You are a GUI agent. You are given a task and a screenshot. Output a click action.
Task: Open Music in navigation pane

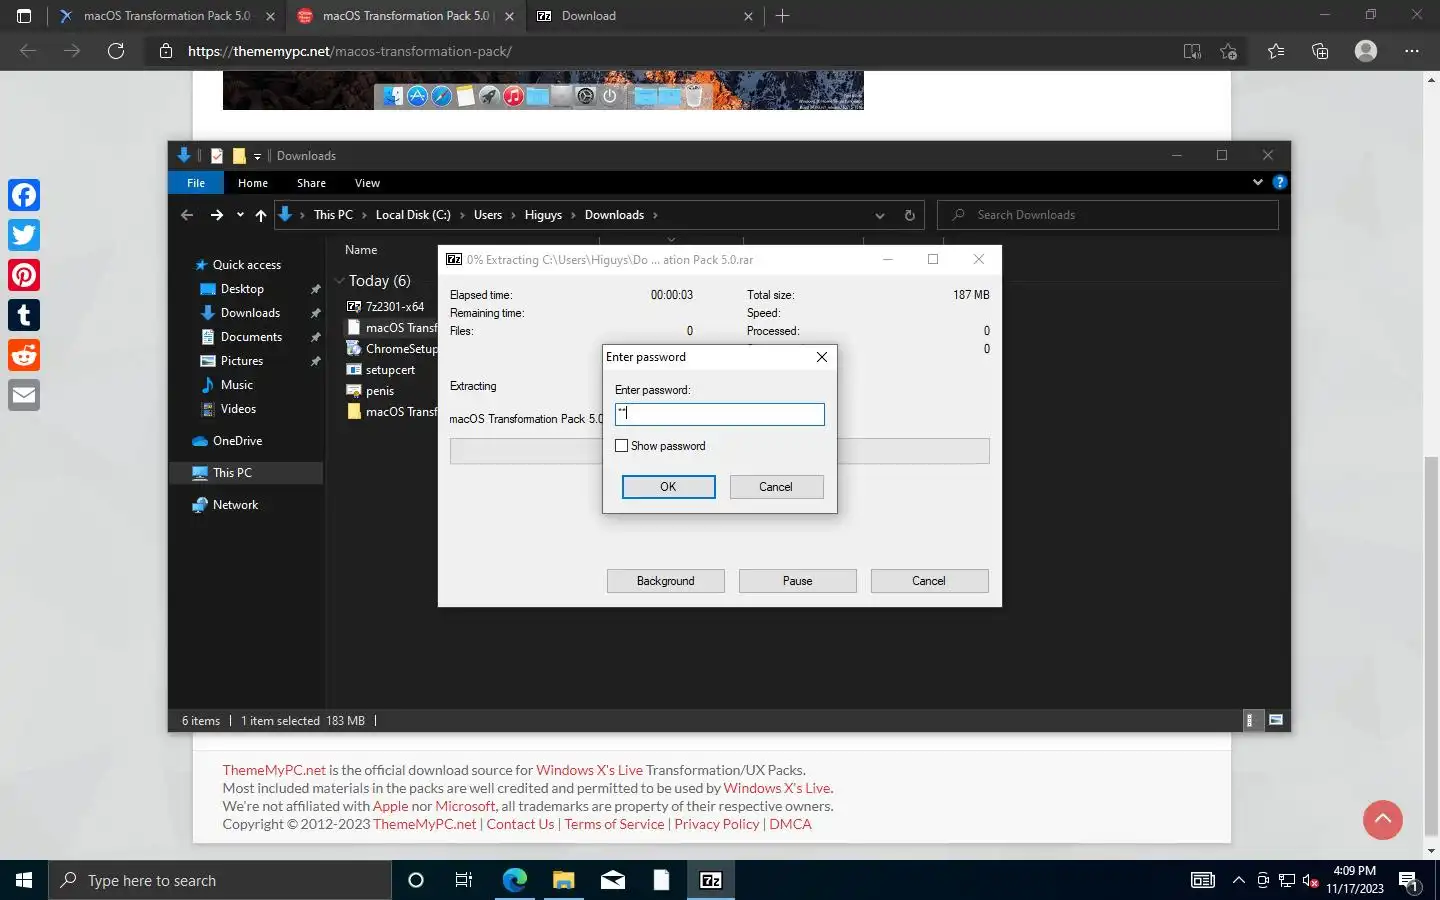237,385
